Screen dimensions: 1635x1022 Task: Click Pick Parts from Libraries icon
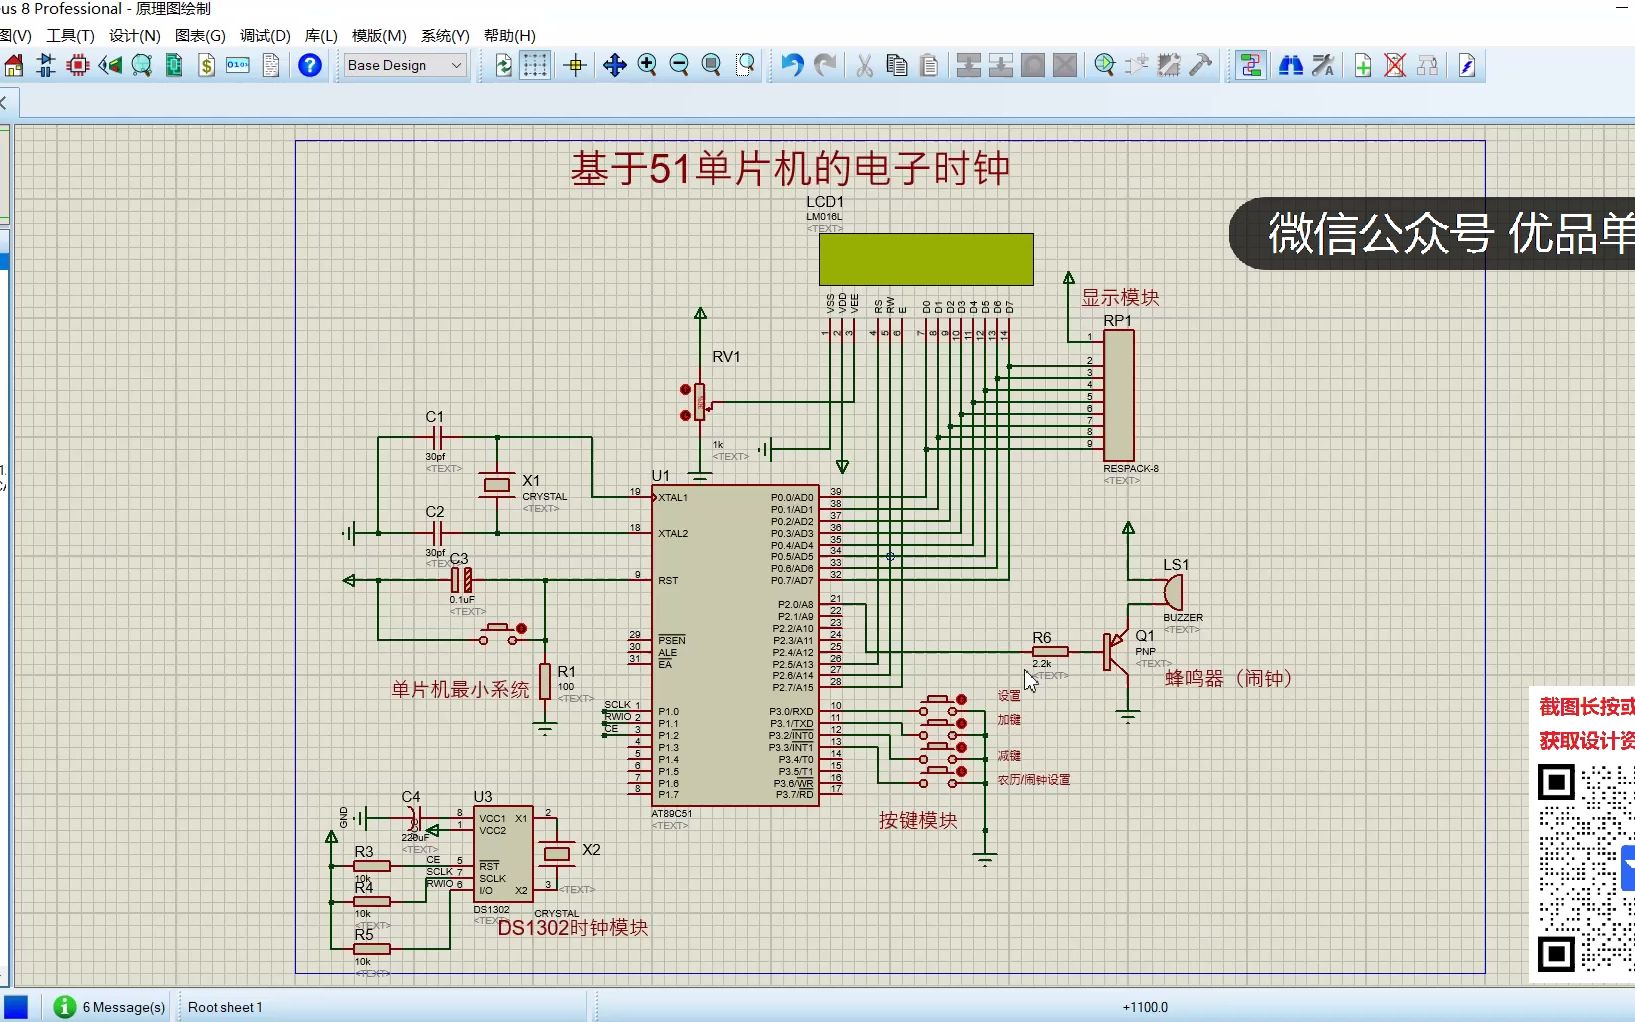(1105, 66)
